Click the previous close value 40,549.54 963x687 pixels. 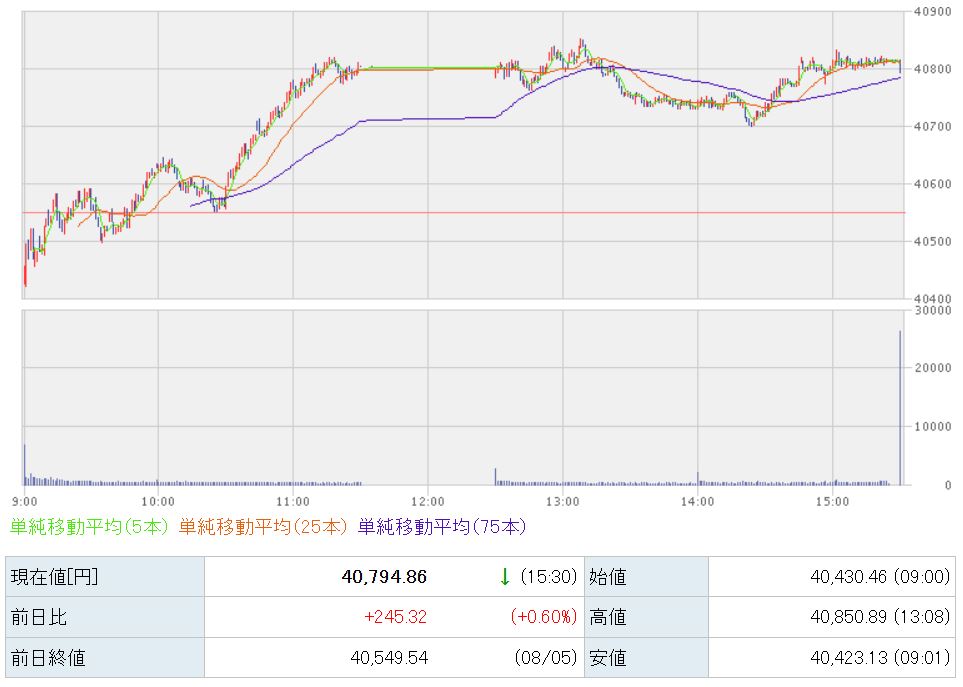tap(389, 658)
